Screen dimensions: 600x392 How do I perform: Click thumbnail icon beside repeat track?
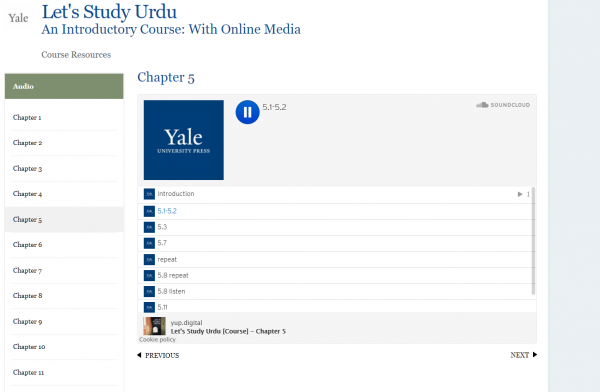[149, 259]
